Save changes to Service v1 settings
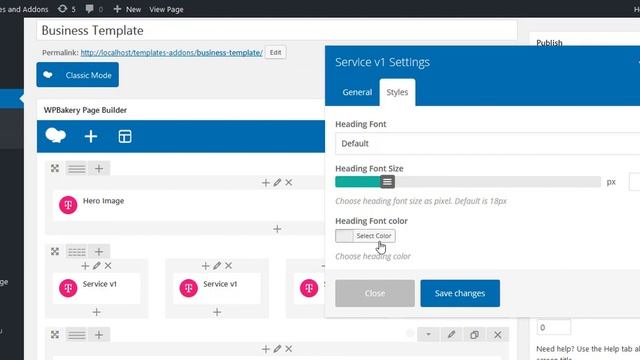 (460, 293)
